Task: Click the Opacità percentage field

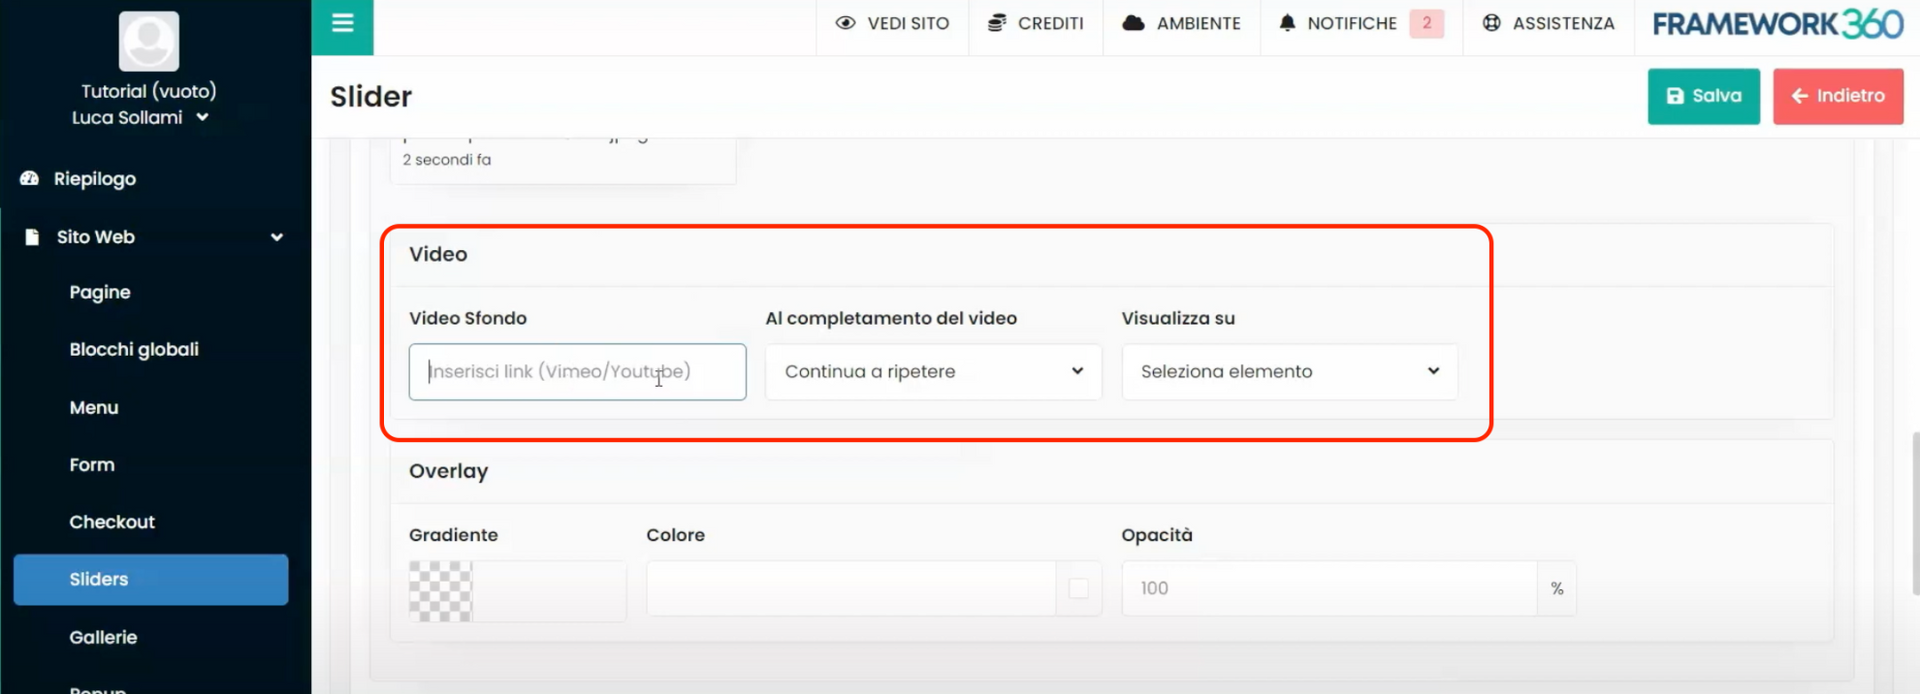Action: [x=1328, y=589]
